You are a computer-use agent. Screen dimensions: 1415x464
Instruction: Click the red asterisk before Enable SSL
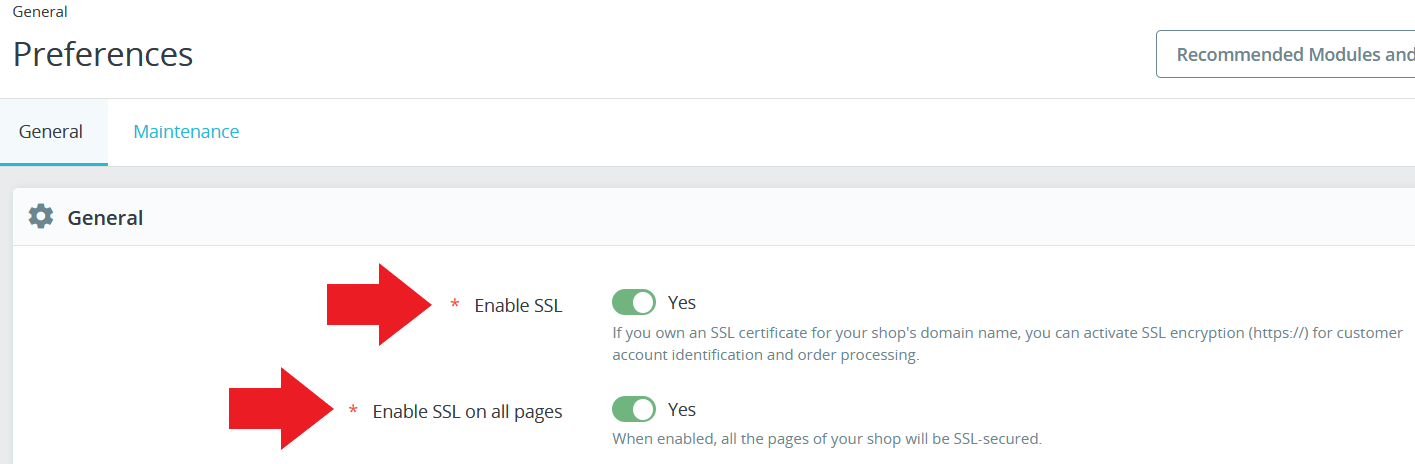point(455,305)
